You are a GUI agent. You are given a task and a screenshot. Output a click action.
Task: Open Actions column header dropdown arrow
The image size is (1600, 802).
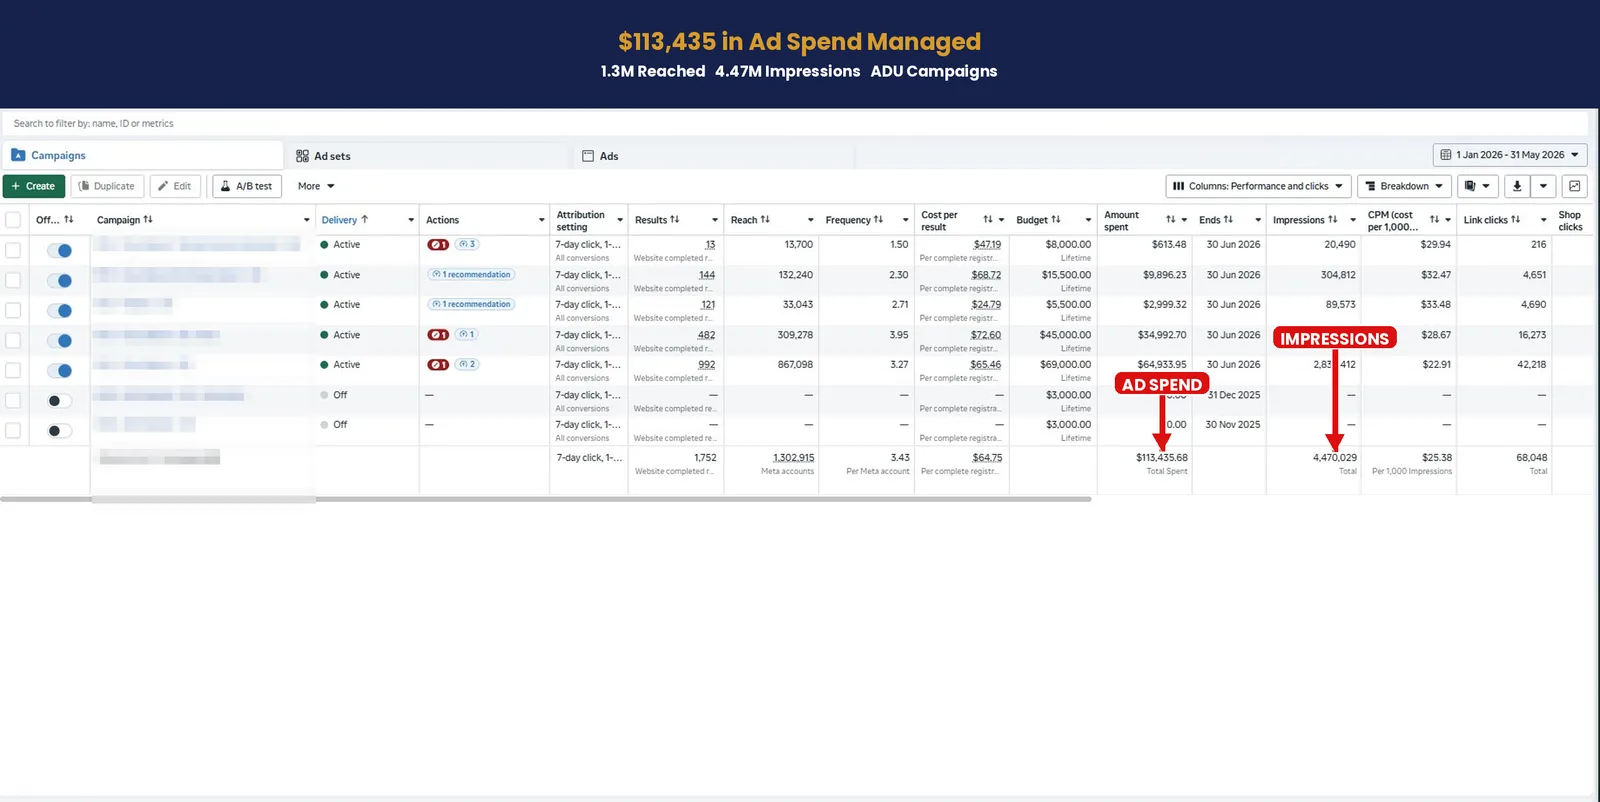click(542, 220)
